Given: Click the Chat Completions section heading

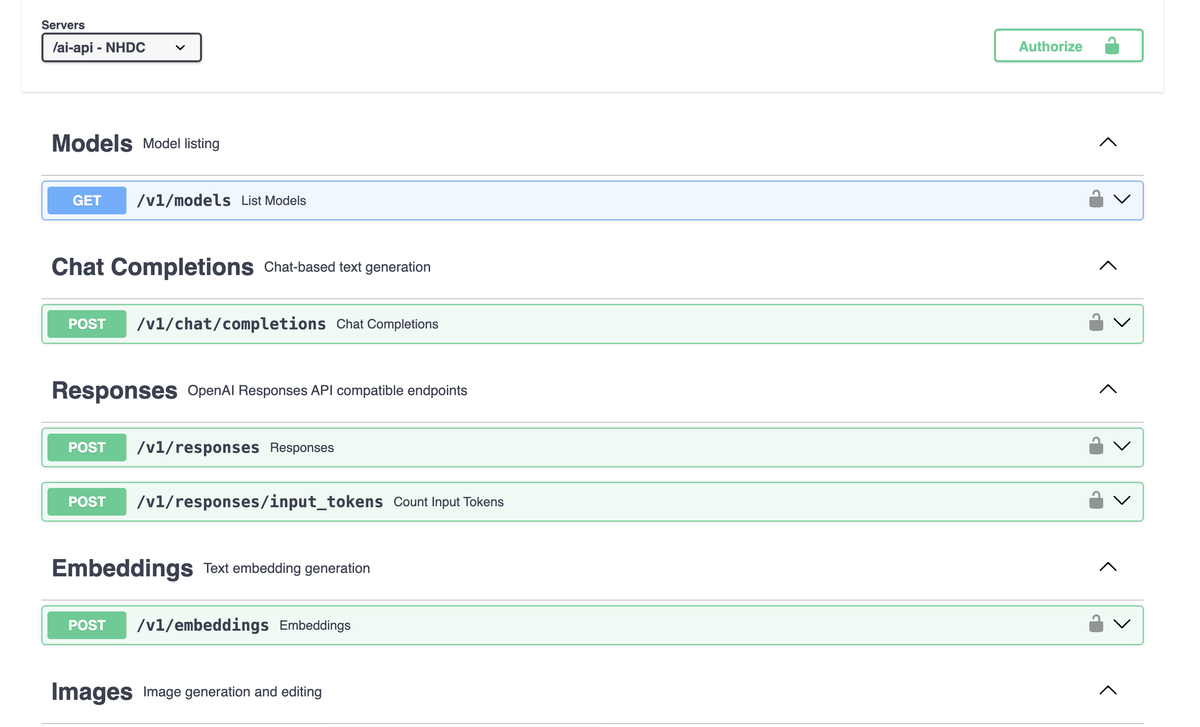Looking at the screenshot, I should click(153, 267).
